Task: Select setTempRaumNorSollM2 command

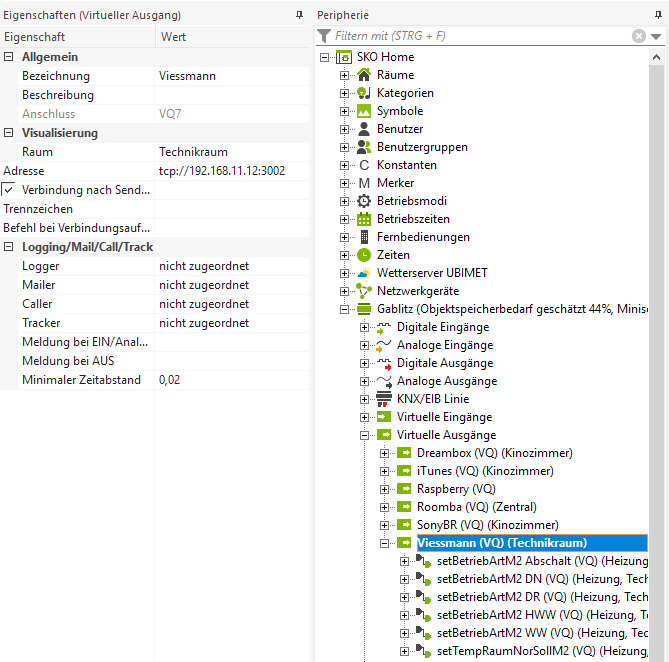Action: 542,651
